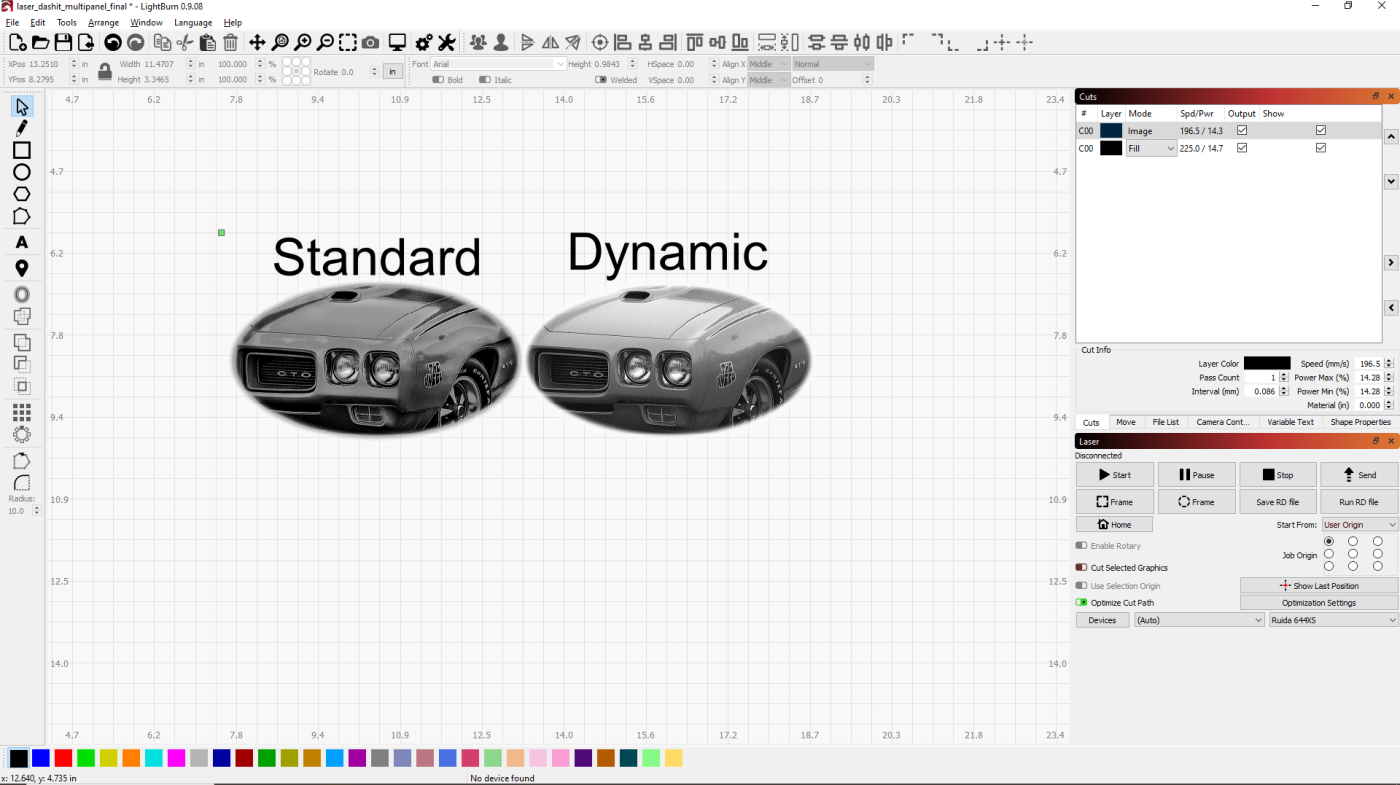Choose the Create Text tool
1400x785 pixels.
[x=21, y=243]
